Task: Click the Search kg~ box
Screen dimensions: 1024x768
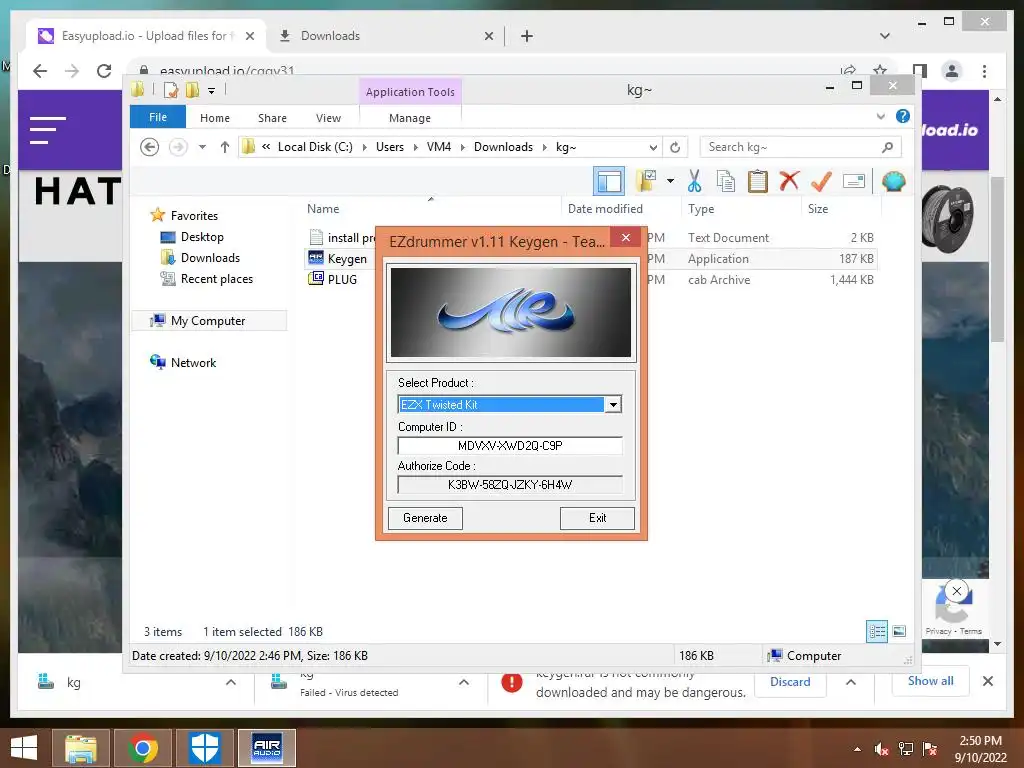Action: (x=800, y=147)
